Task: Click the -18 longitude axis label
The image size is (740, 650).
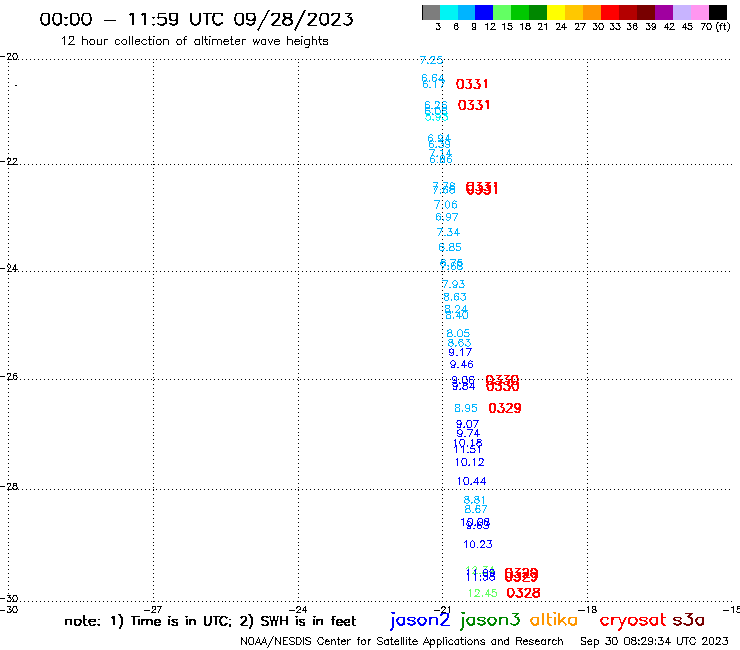Action: coord(588,609)
